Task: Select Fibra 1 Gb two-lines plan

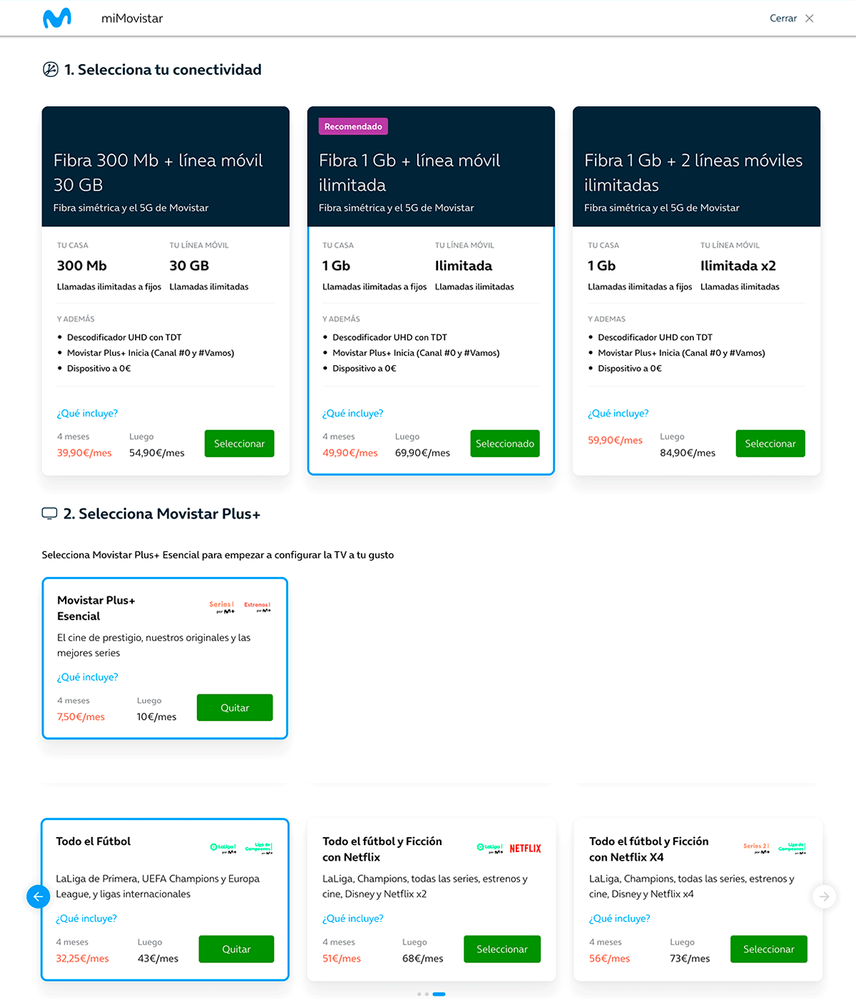Action: pos(770,444)
